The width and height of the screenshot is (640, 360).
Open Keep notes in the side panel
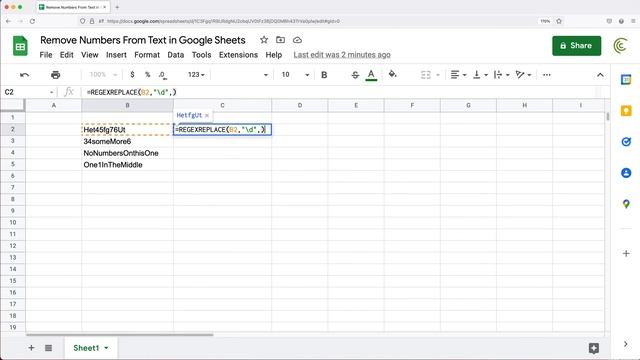tap(626, 111)
